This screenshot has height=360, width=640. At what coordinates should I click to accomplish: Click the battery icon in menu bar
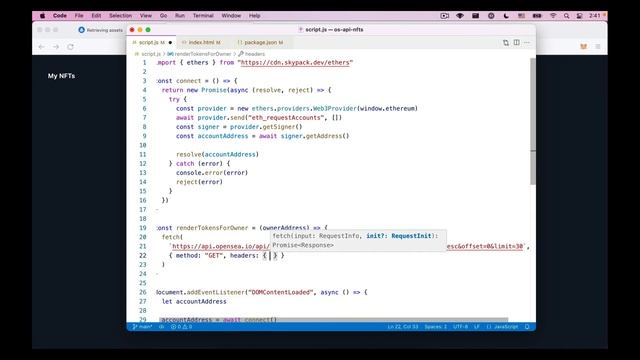(537, 16)
